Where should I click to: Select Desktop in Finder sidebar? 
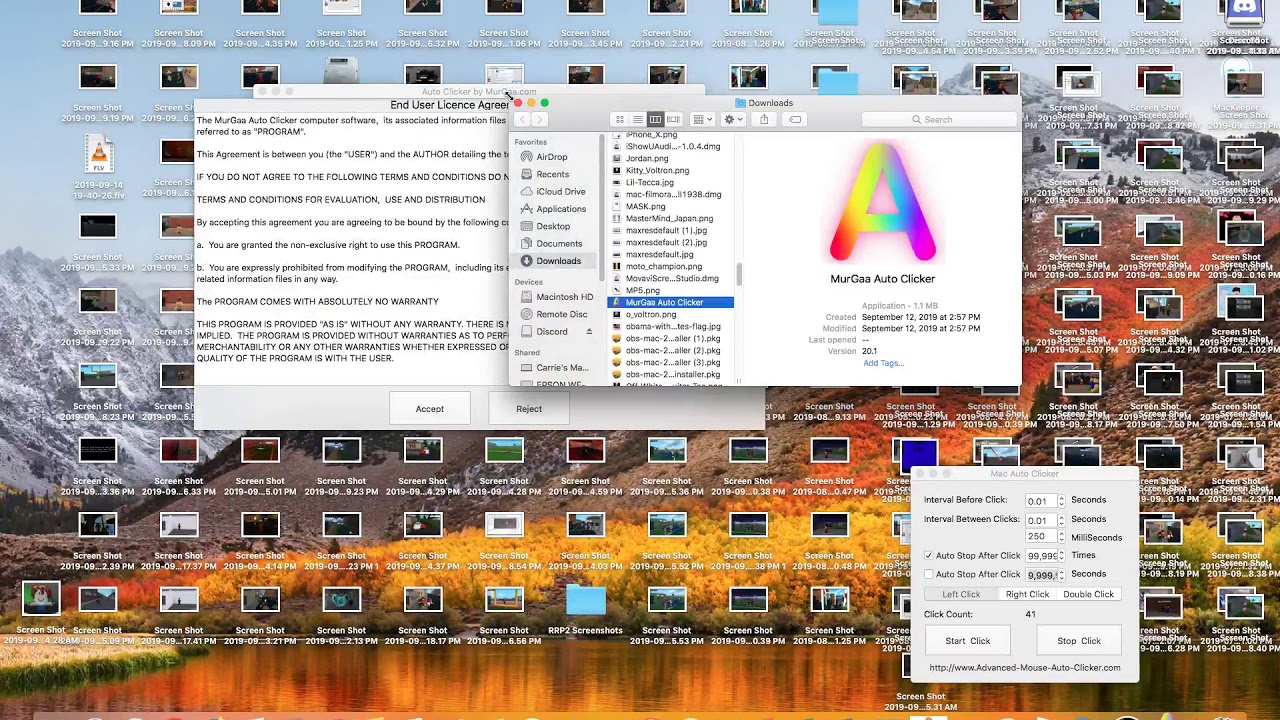tap(553, 226)
